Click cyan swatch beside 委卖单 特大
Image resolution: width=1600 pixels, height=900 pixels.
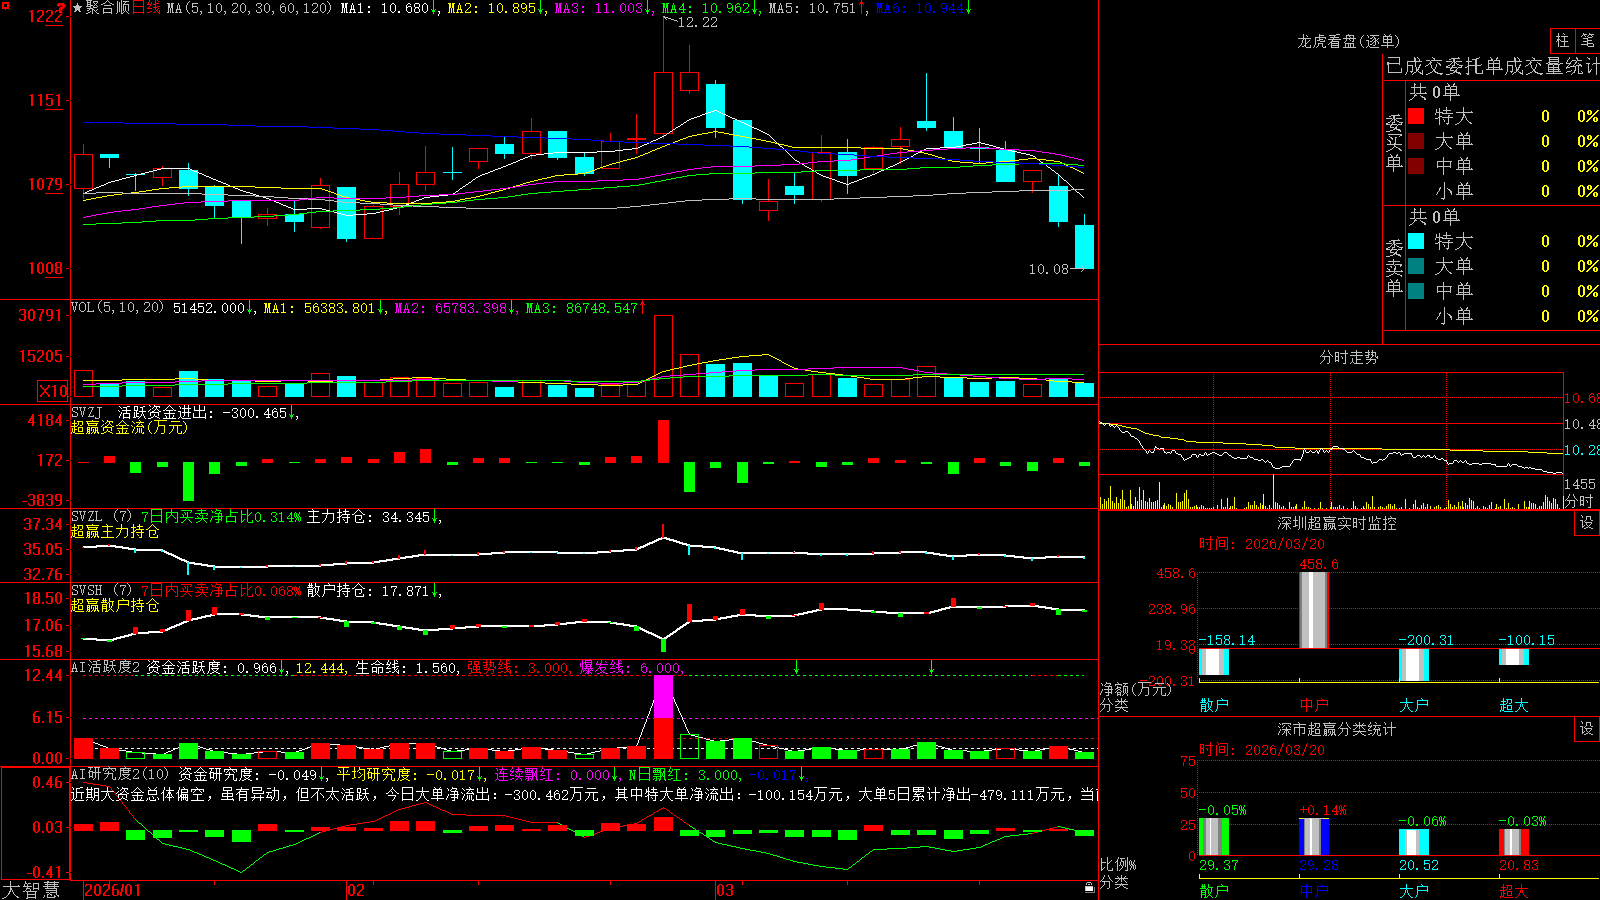[x=1416, y=241]
